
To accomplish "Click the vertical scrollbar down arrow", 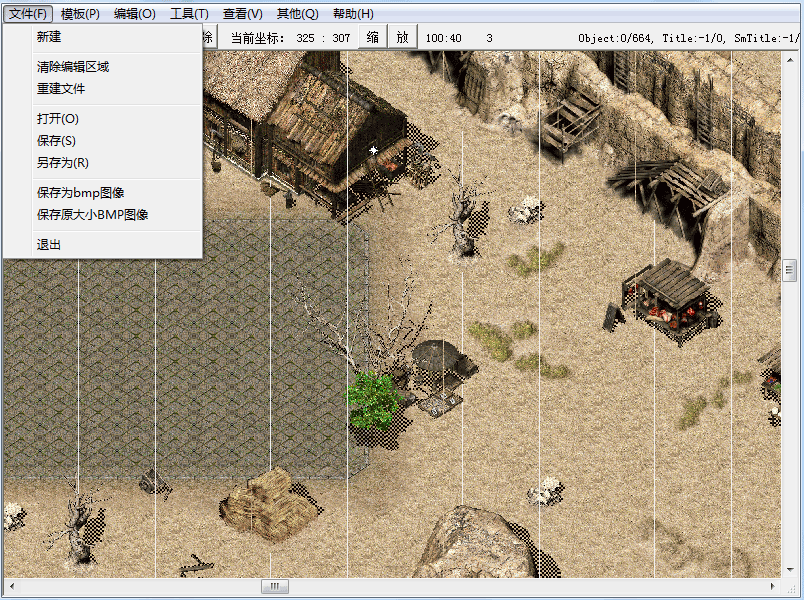I will [x=789, y=570].
